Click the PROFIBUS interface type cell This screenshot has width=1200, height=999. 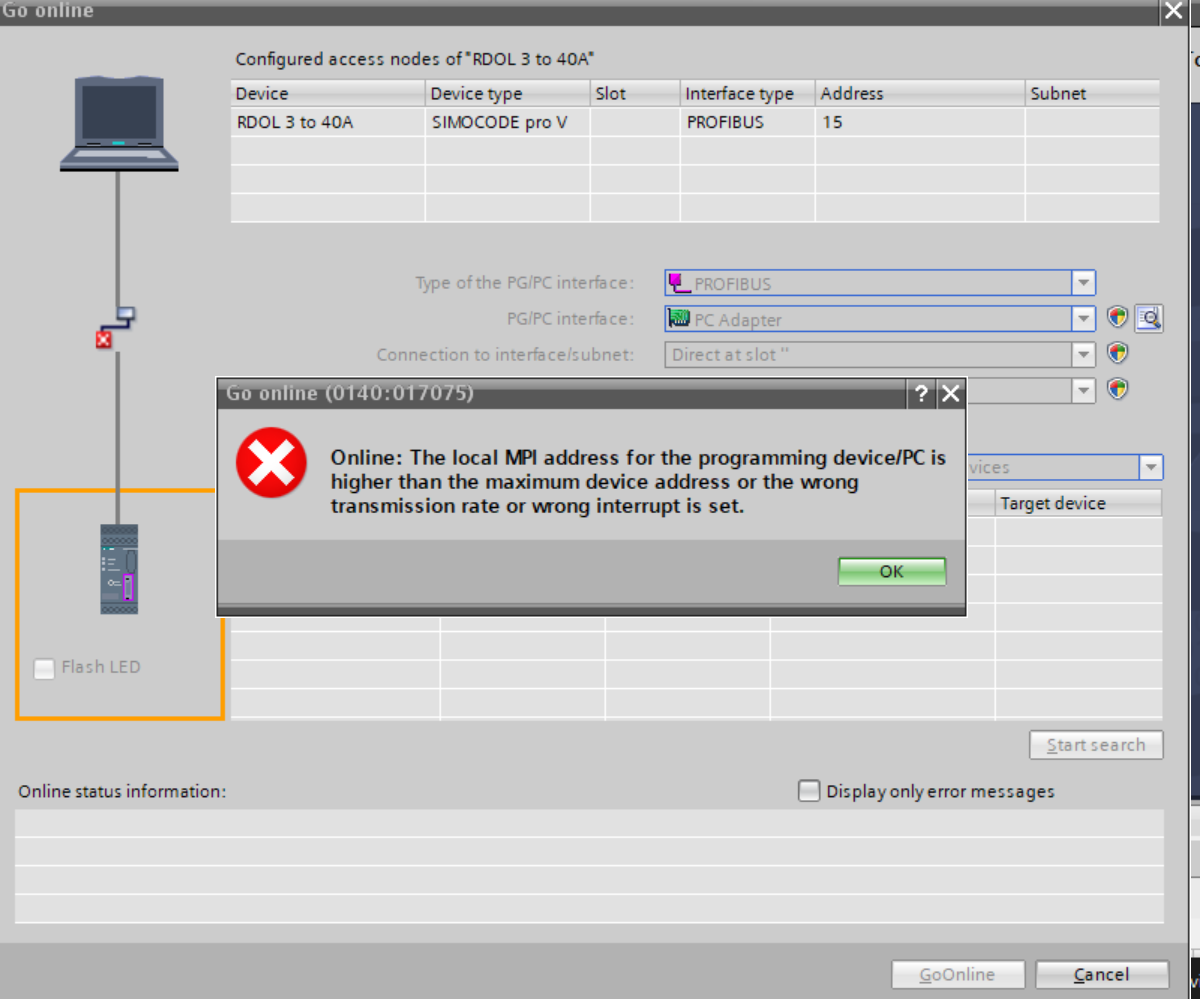(748, 122)
